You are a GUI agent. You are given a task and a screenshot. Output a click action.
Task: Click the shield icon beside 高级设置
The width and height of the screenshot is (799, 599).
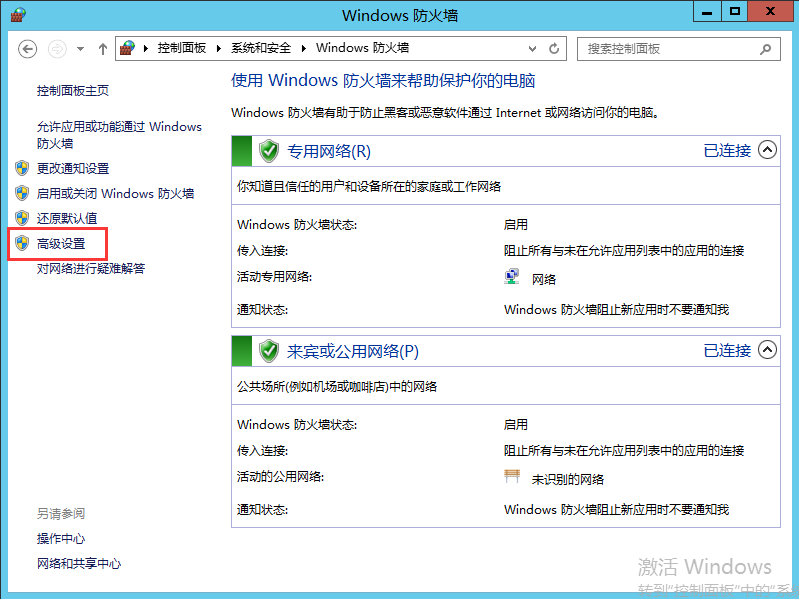pos(22,243)
